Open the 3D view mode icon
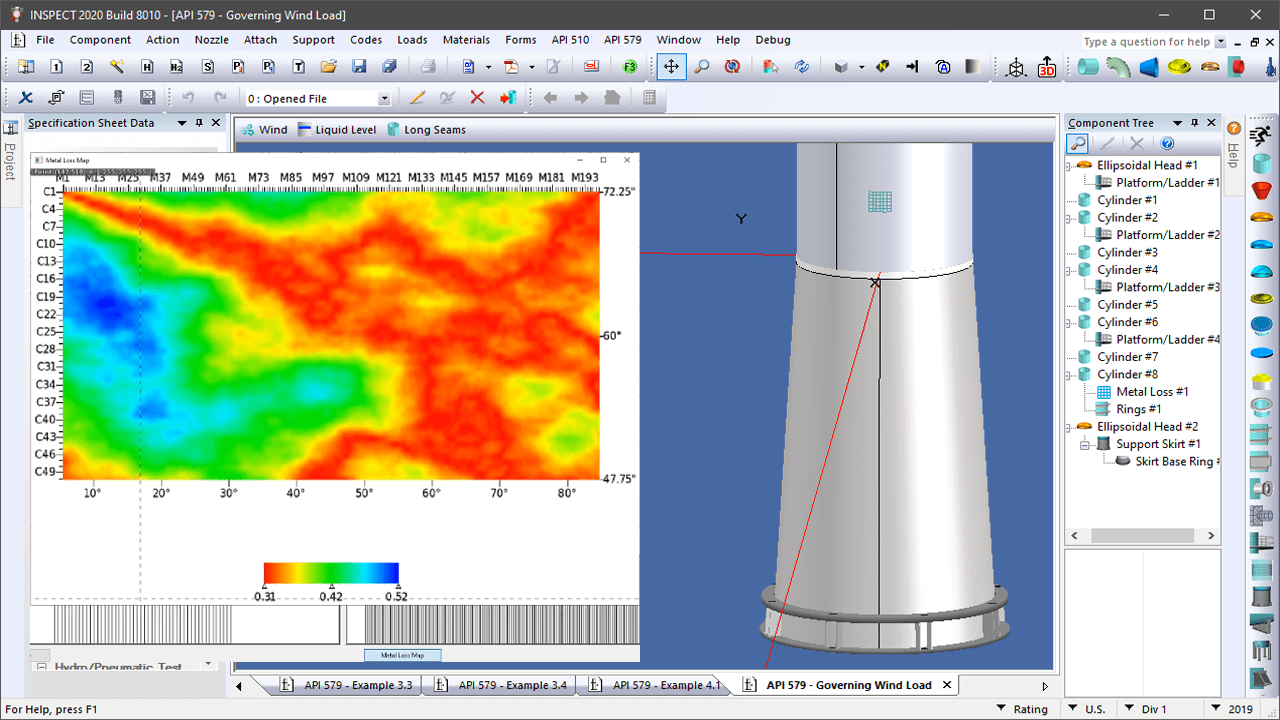Viewport: 1280px width, 720px height. (1047, 68)
